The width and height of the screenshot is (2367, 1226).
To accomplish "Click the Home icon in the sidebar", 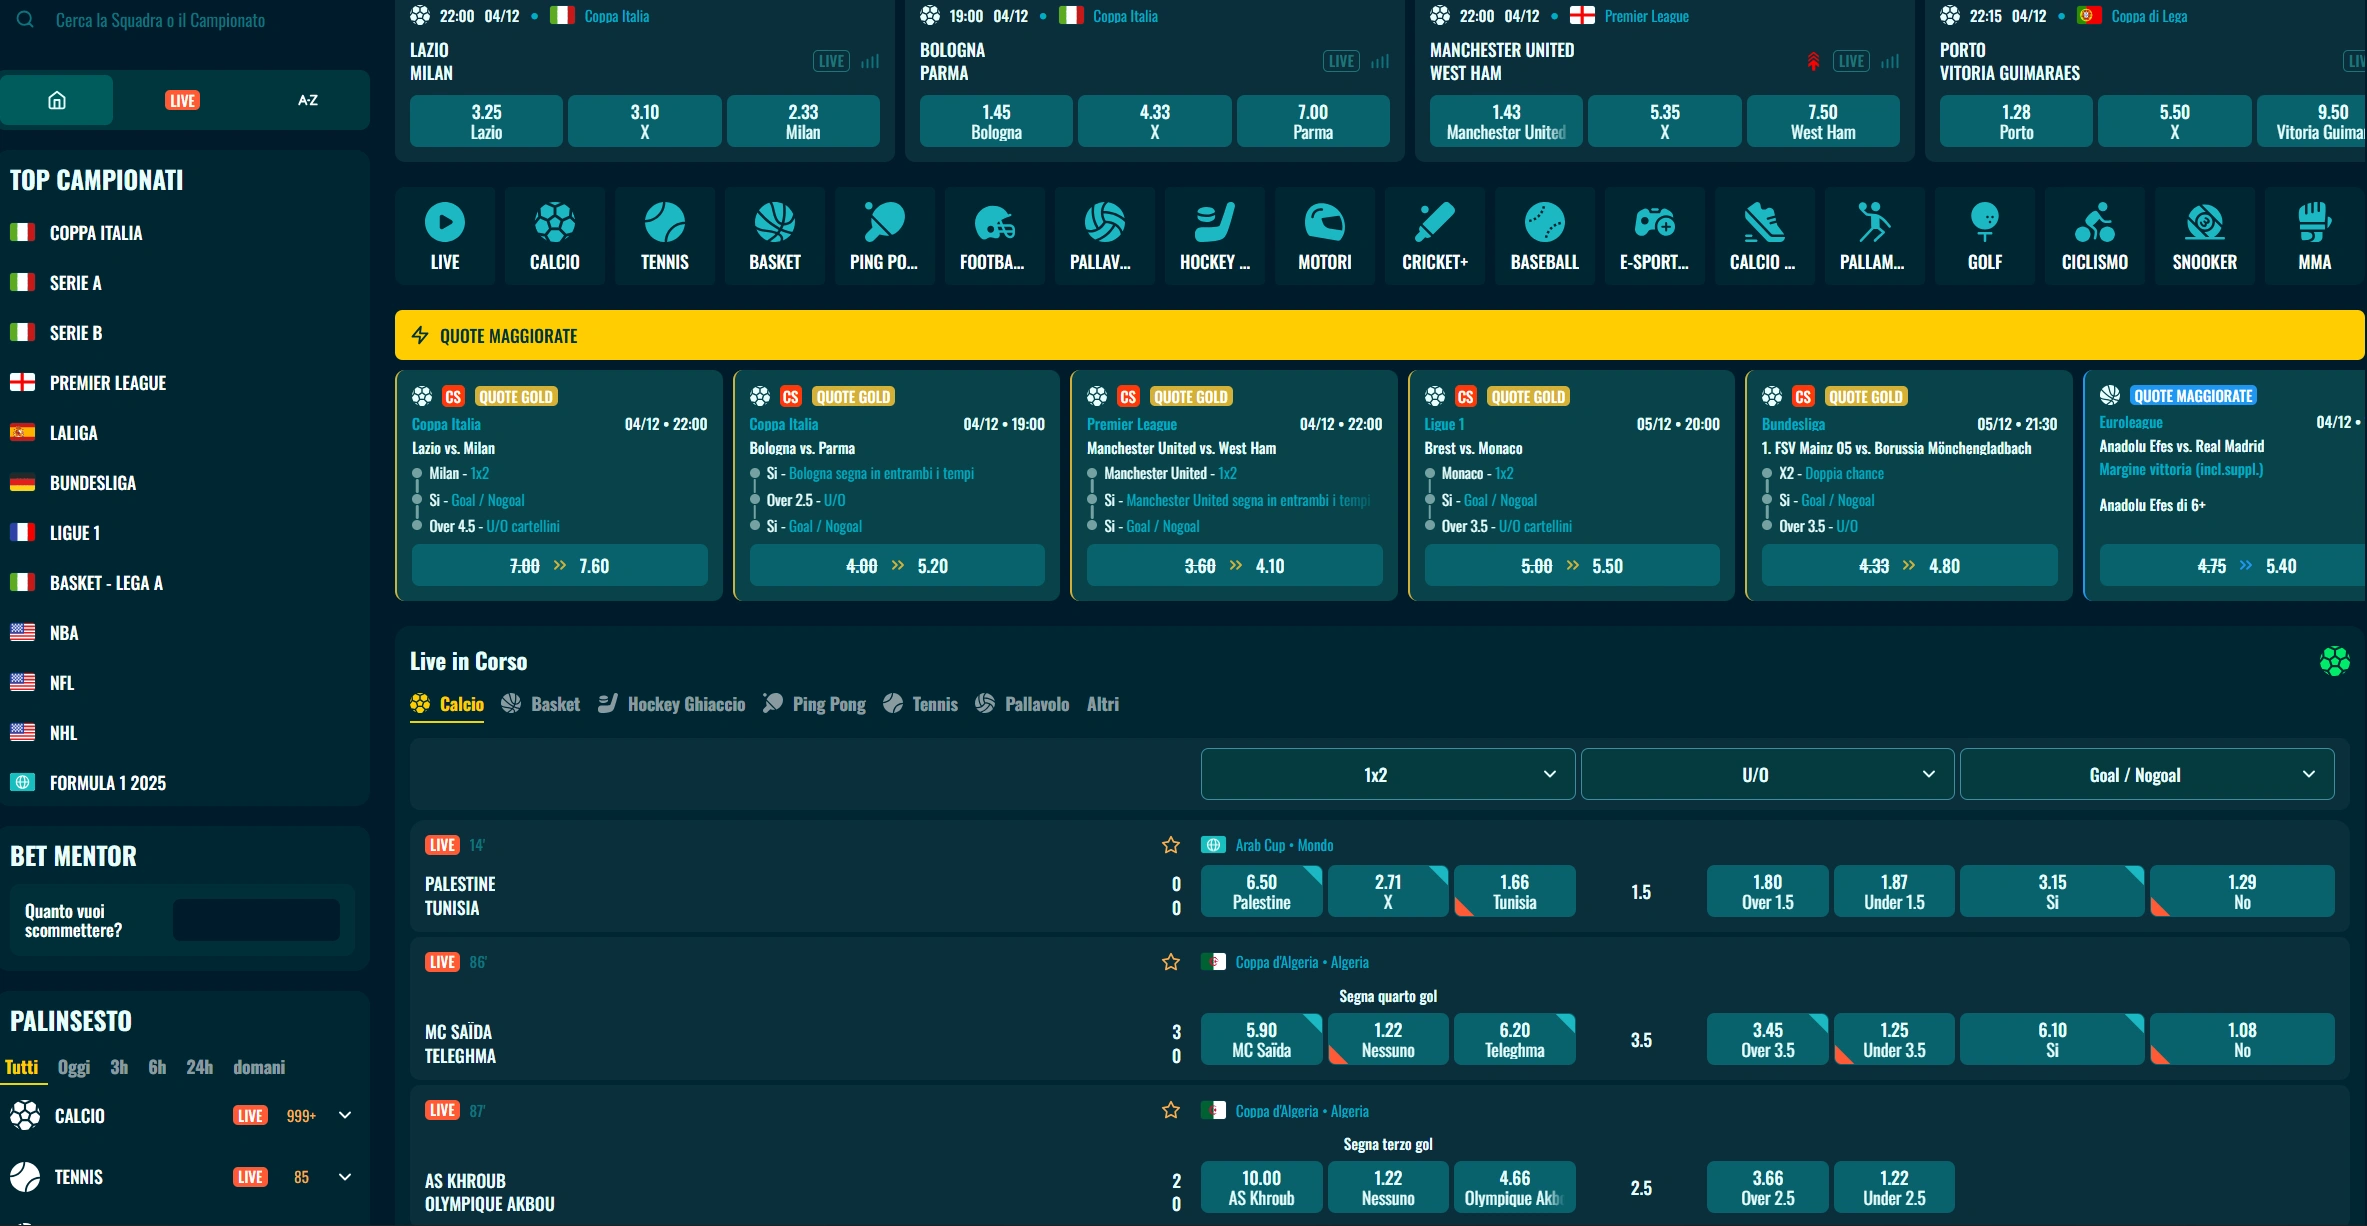I will tap(57, 99).
